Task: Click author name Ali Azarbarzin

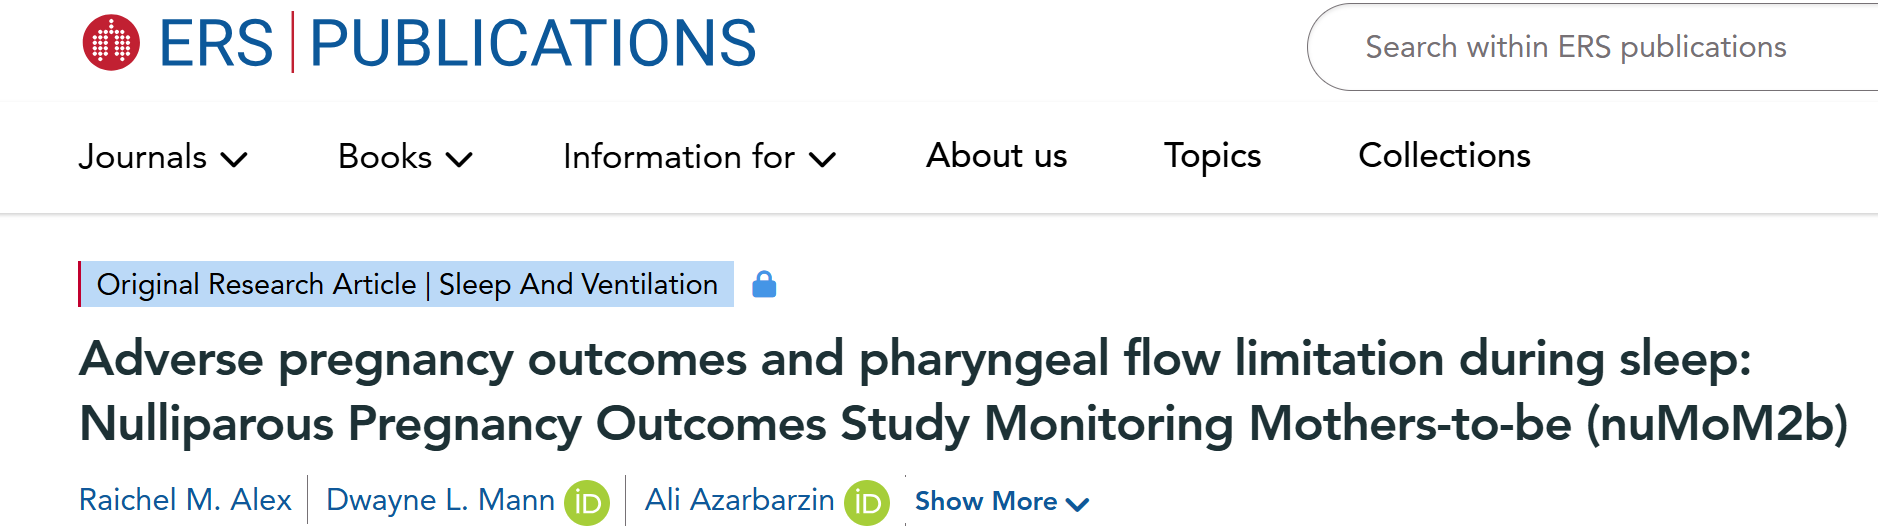Action: pyautogui.click(x=739, y=499)
